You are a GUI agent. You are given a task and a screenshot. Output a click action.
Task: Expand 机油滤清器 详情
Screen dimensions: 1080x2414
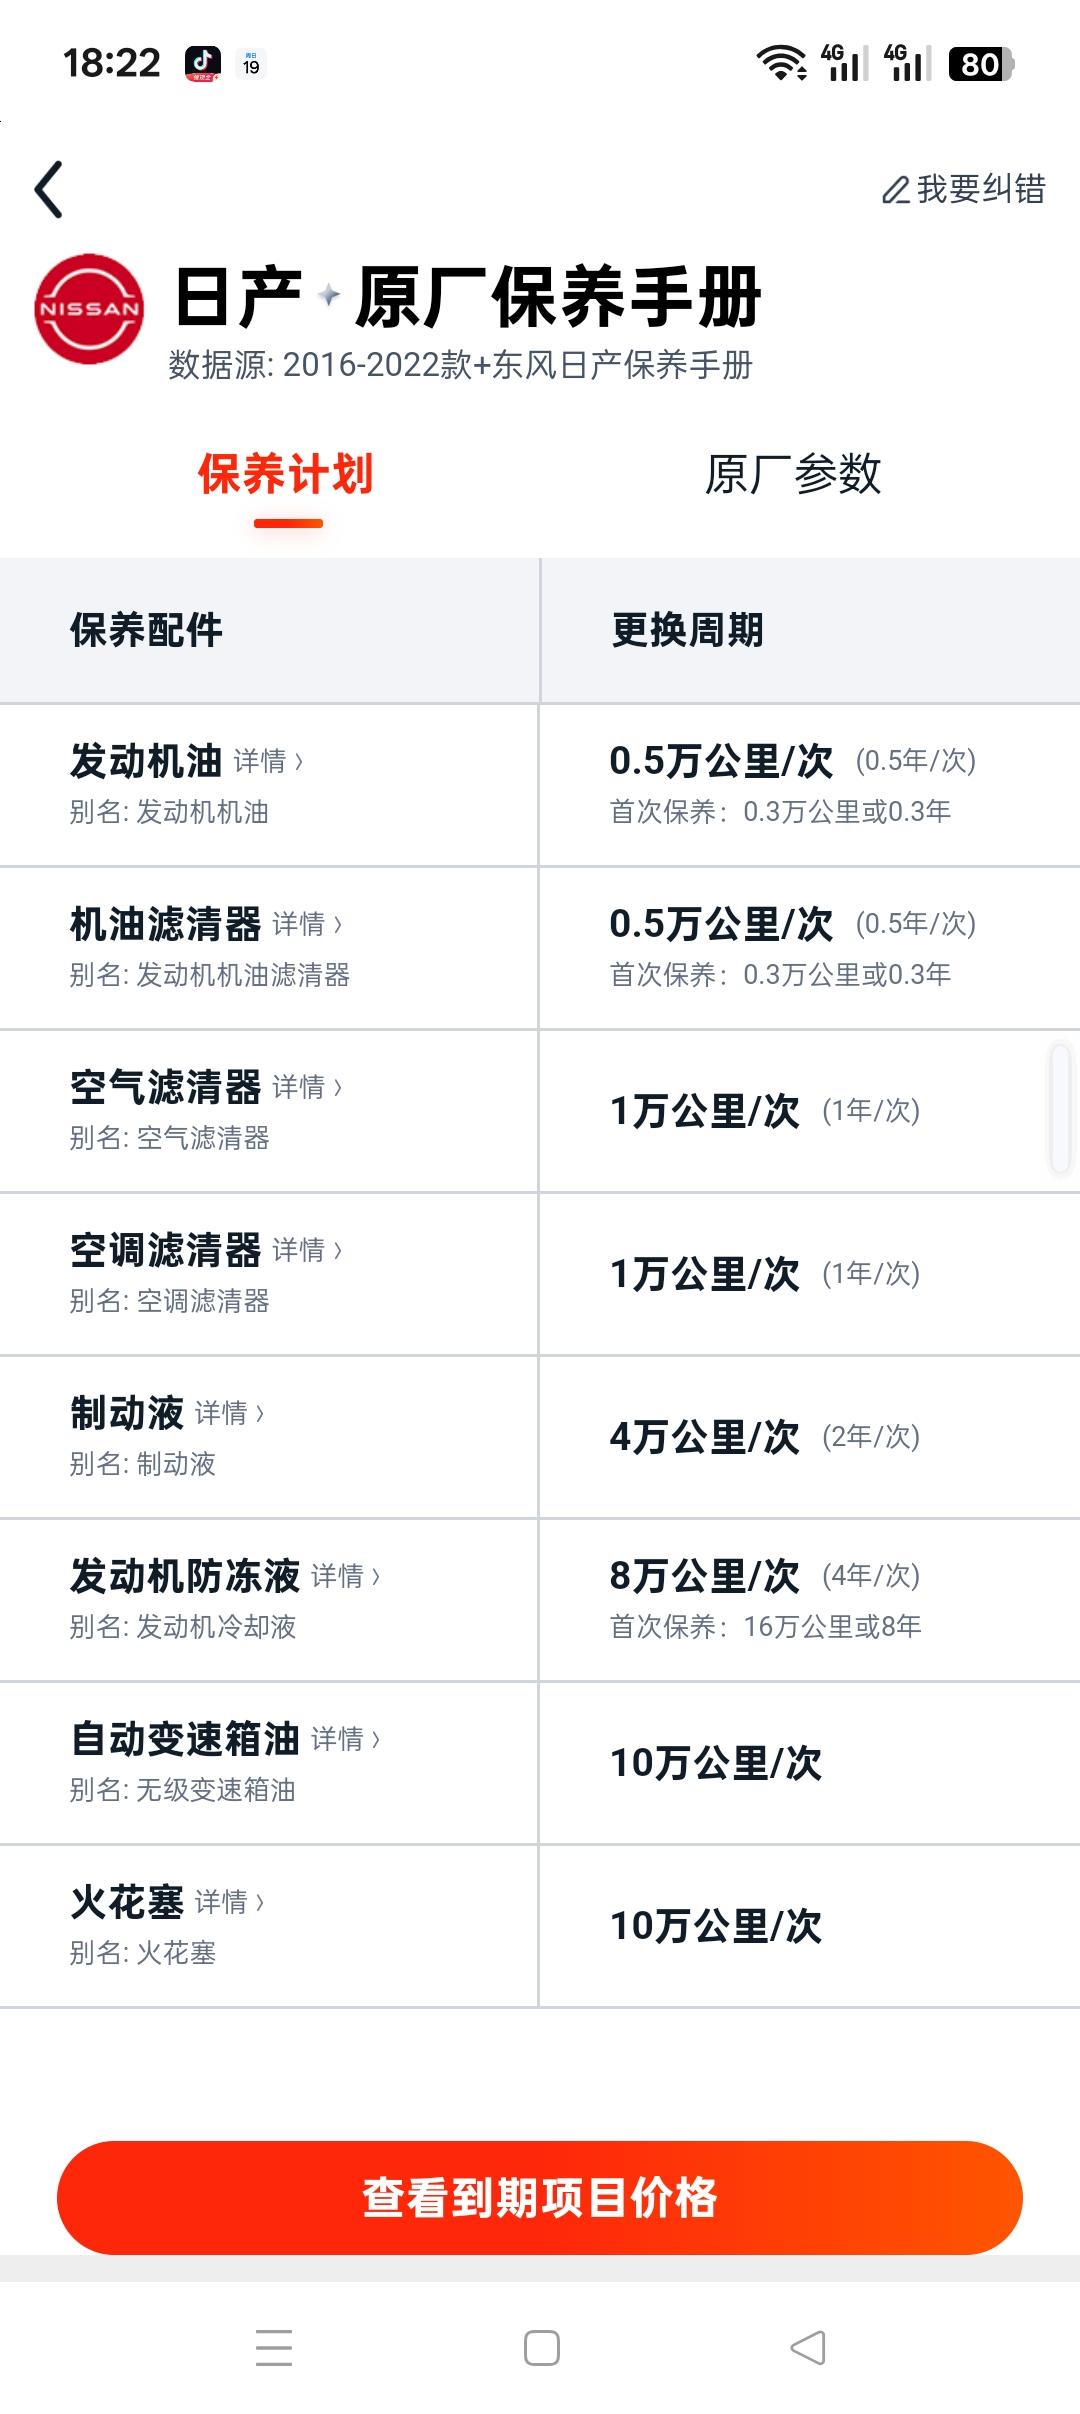[x=307, y=924]
